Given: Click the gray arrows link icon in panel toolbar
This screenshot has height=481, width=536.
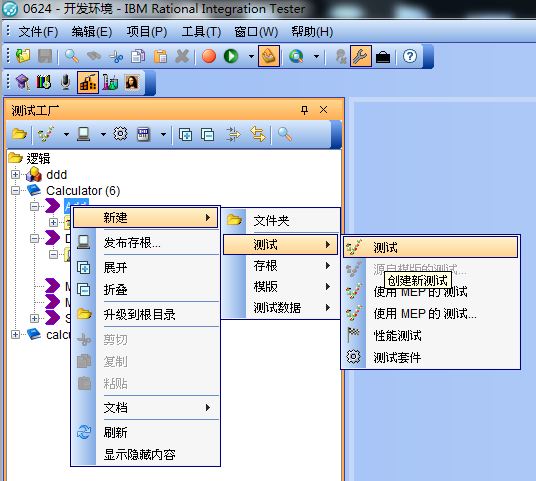Looking at the screenshot, I should (x=233, y=134).
